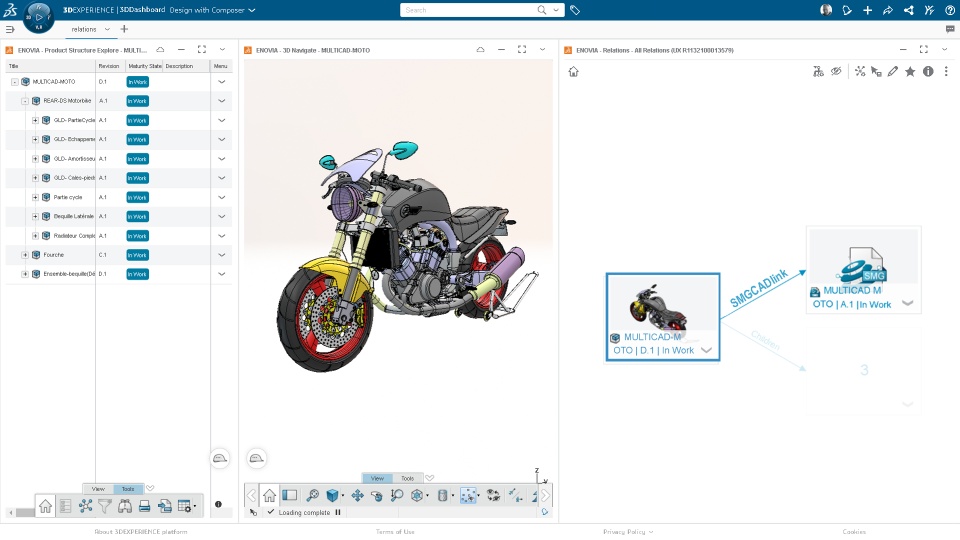Expand the Bequille Latérale node
960x540 pixels.
(36, 216)
